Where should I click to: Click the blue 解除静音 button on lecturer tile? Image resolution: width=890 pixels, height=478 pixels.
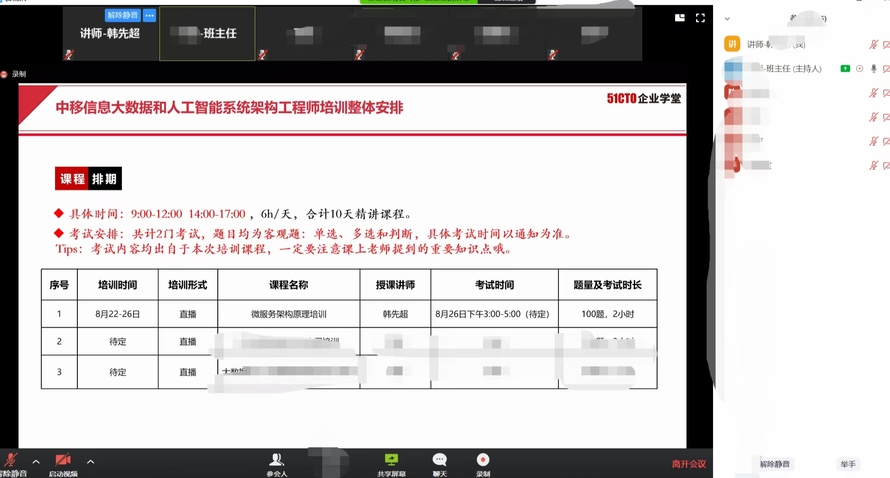[122, 15]
